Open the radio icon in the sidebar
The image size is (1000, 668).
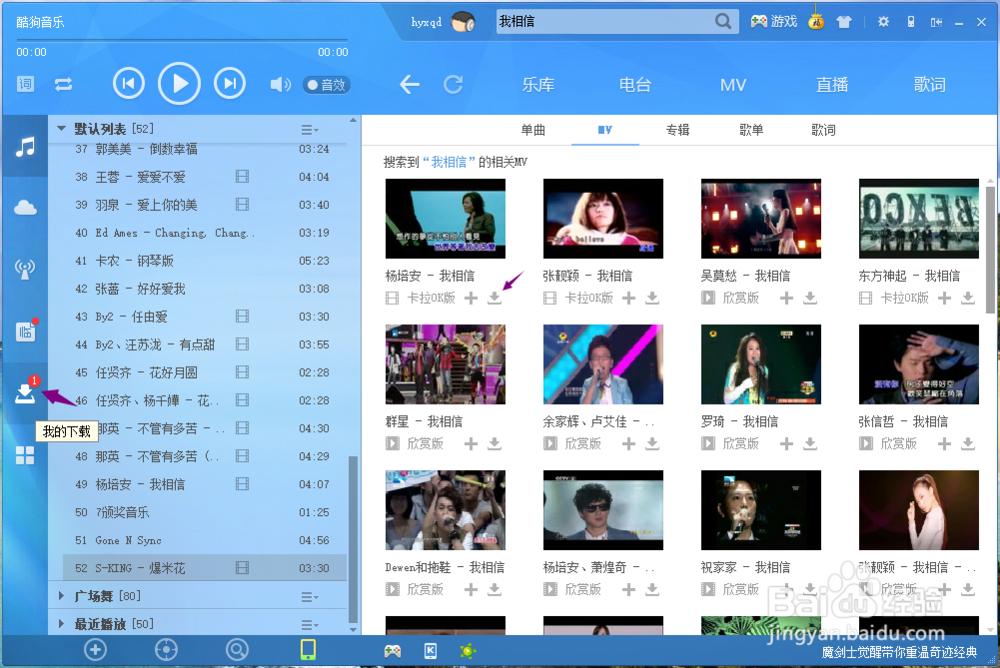(24, 268)
